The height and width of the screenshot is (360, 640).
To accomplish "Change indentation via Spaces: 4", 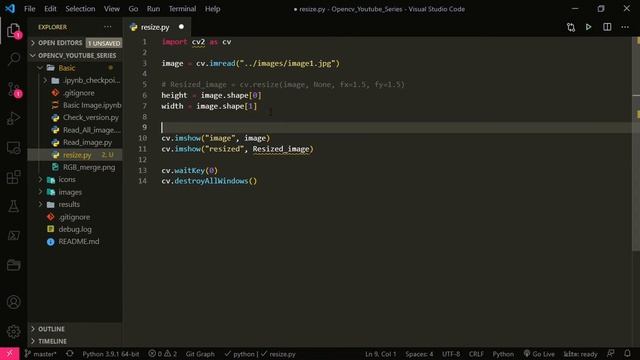I will coord(419,354).
